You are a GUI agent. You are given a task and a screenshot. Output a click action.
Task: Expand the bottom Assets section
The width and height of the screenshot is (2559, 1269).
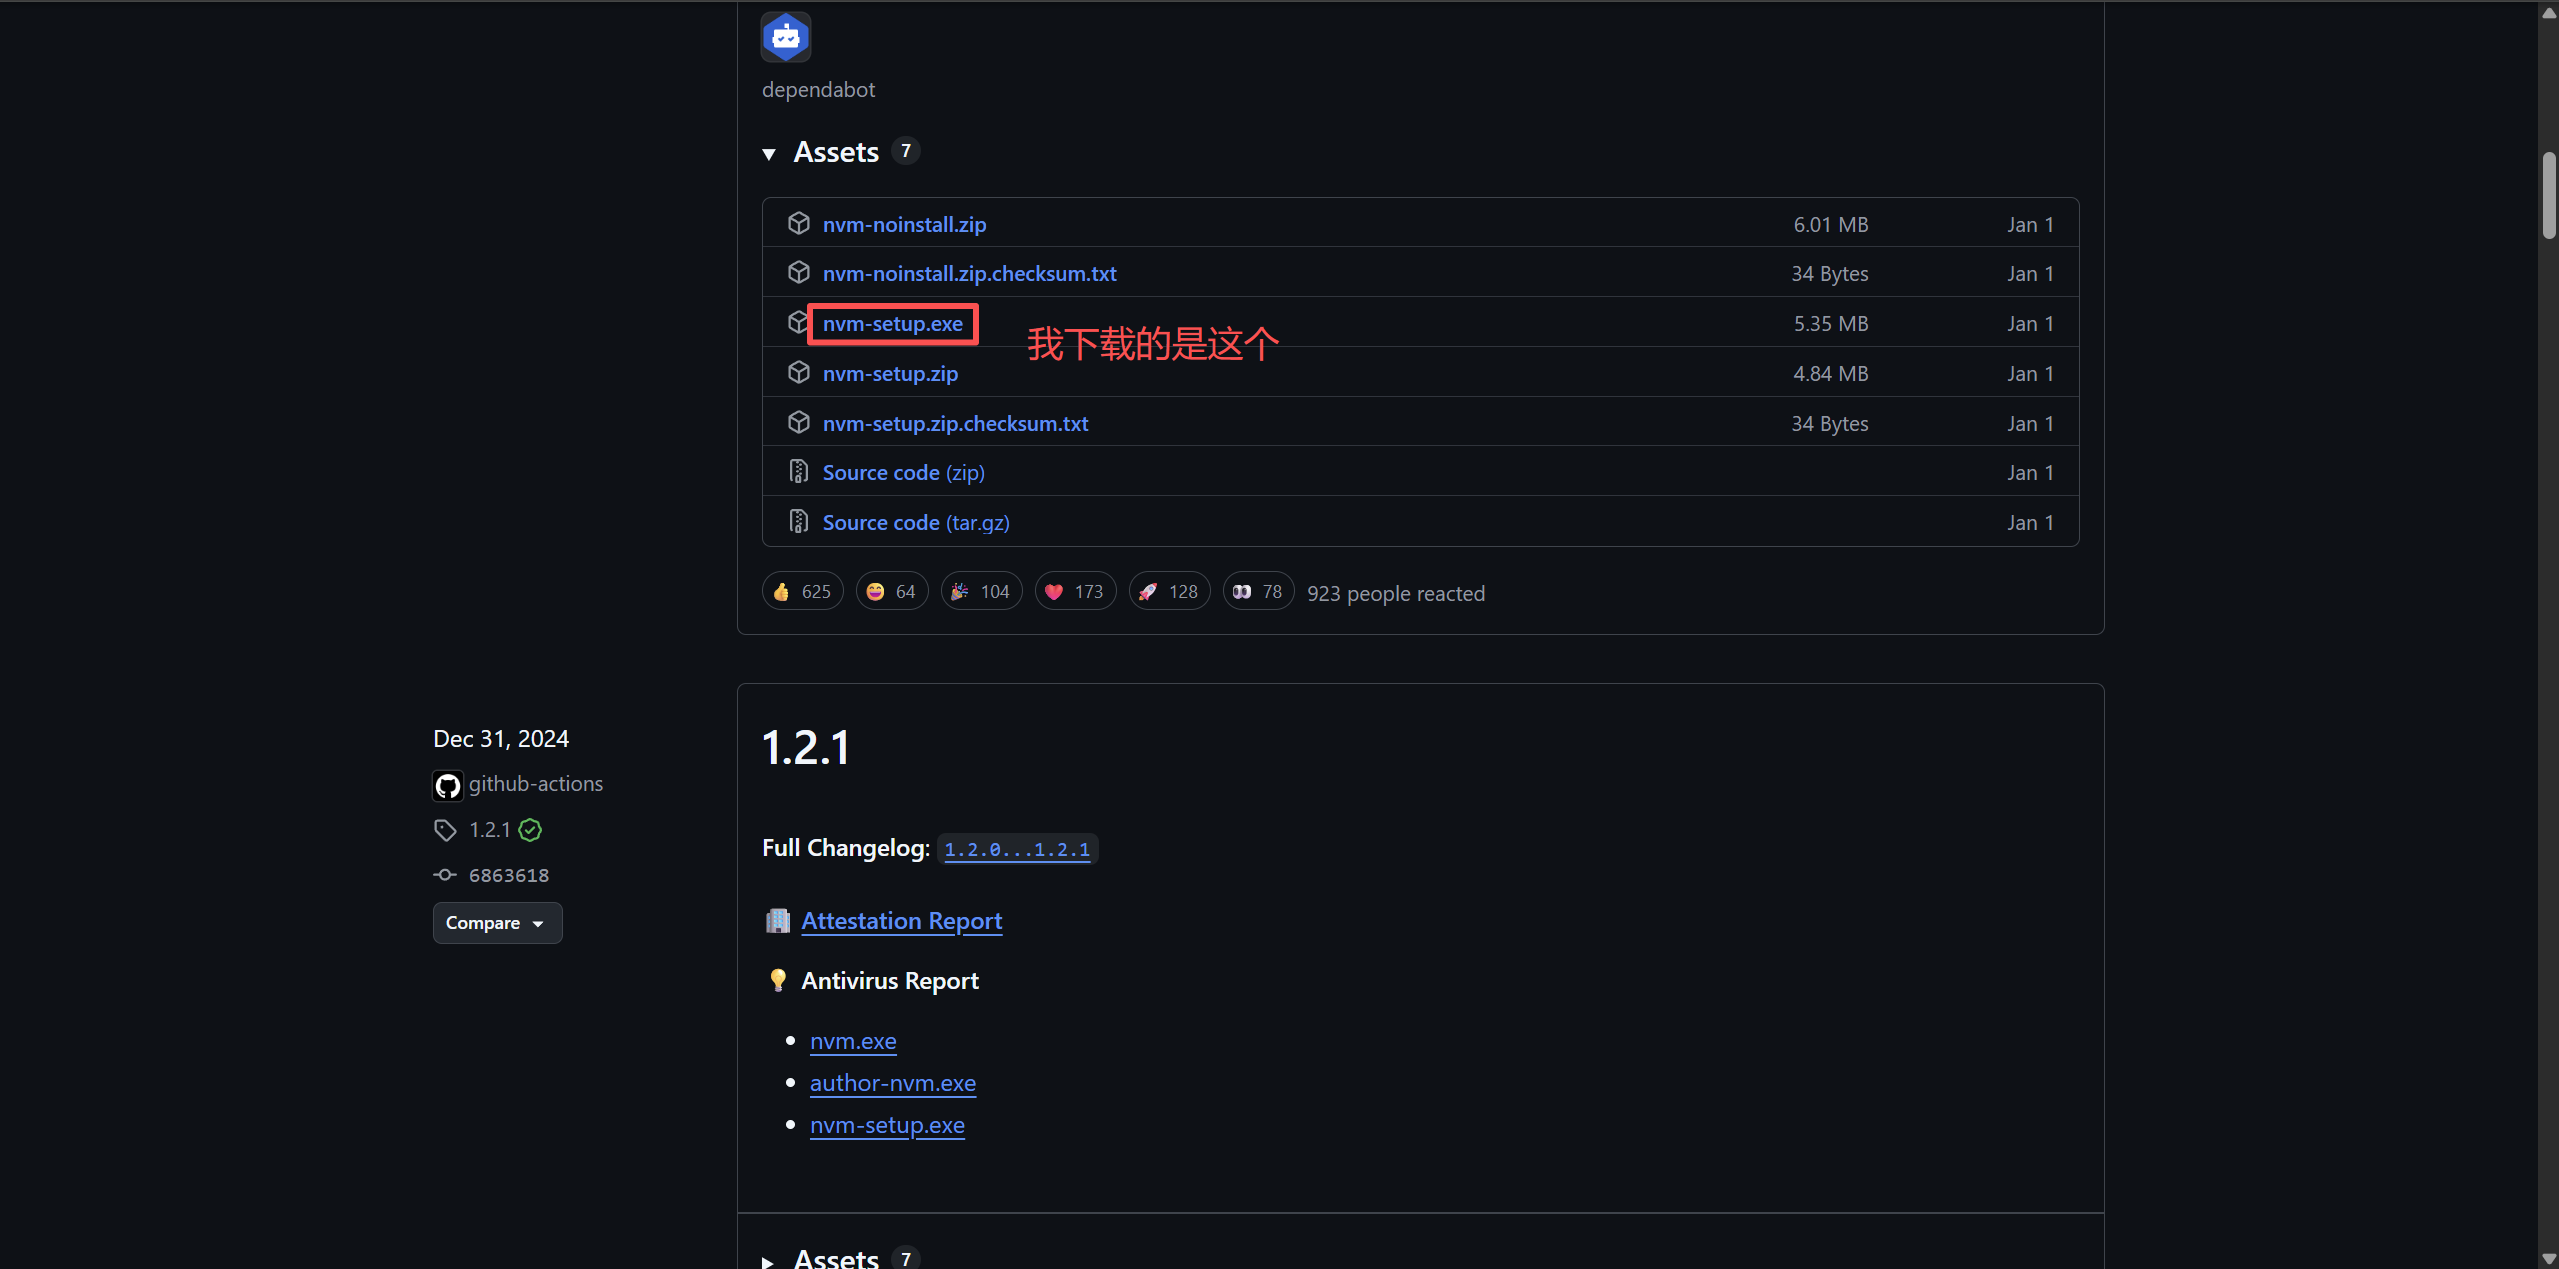pos(768,1261)
